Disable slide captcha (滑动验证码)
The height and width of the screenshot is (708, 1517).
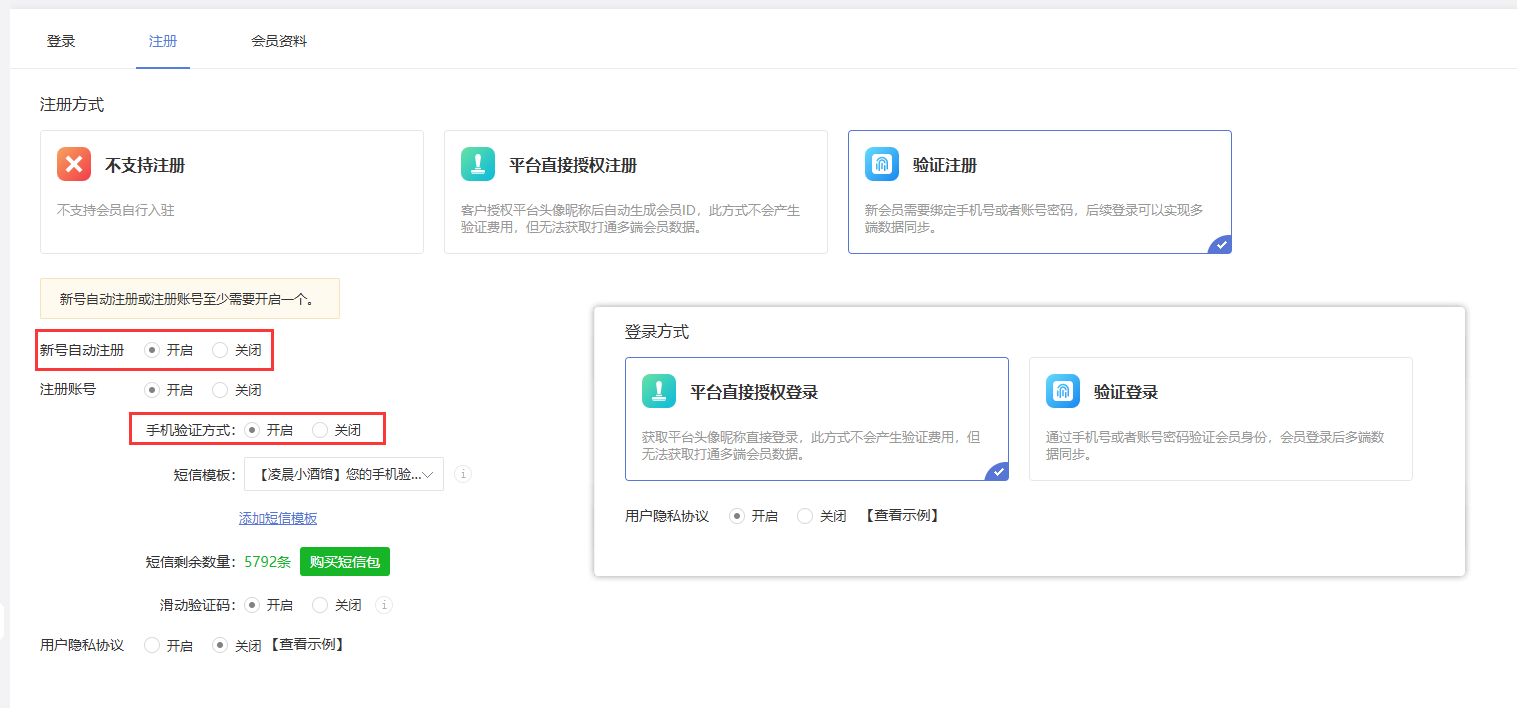pyautogui.click(x=320, y=605)
